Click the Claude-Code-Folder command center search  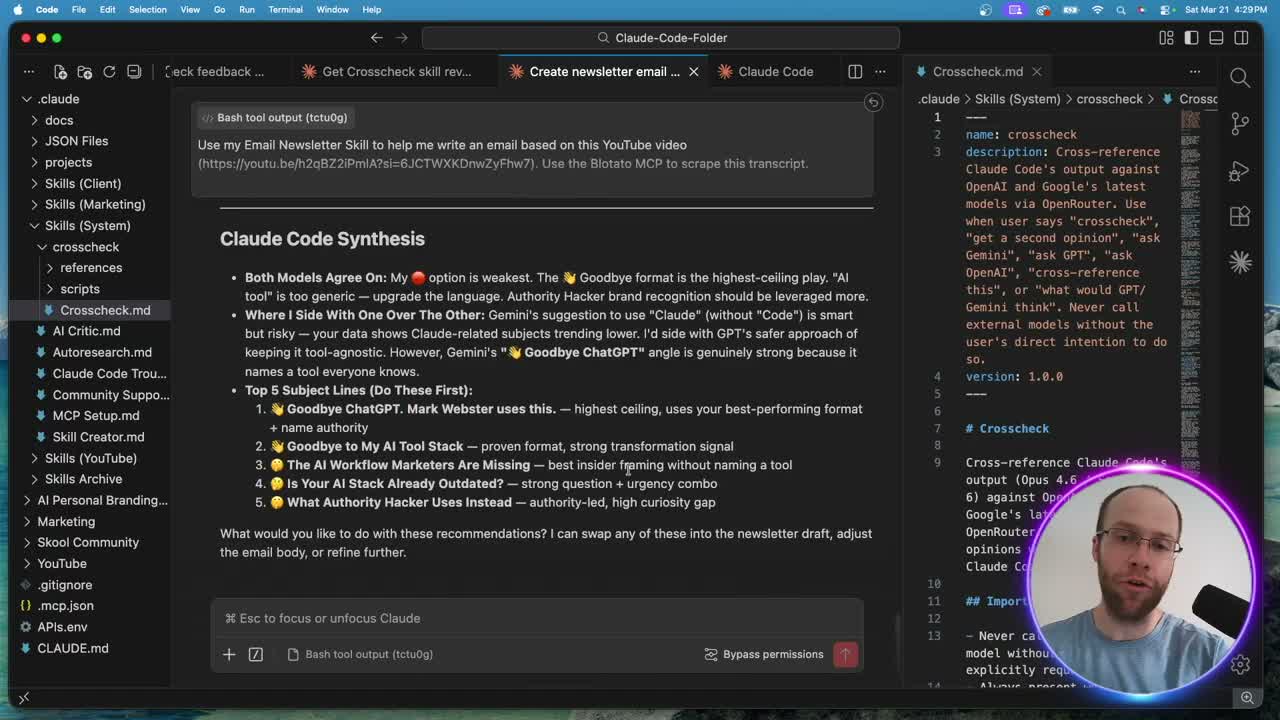point(661,38)
